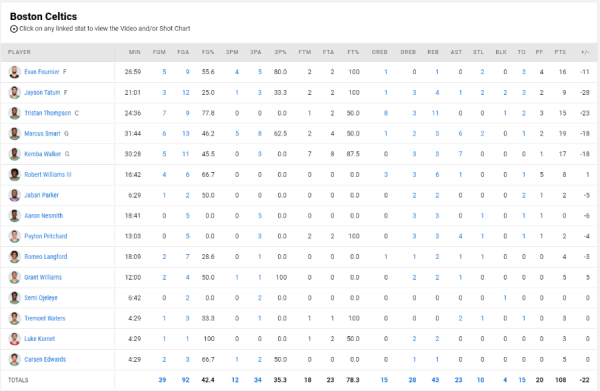View Marcus Smart's 13 field goal attempts
The width and height of the screenshot is (600, 391).
(186, 134)
